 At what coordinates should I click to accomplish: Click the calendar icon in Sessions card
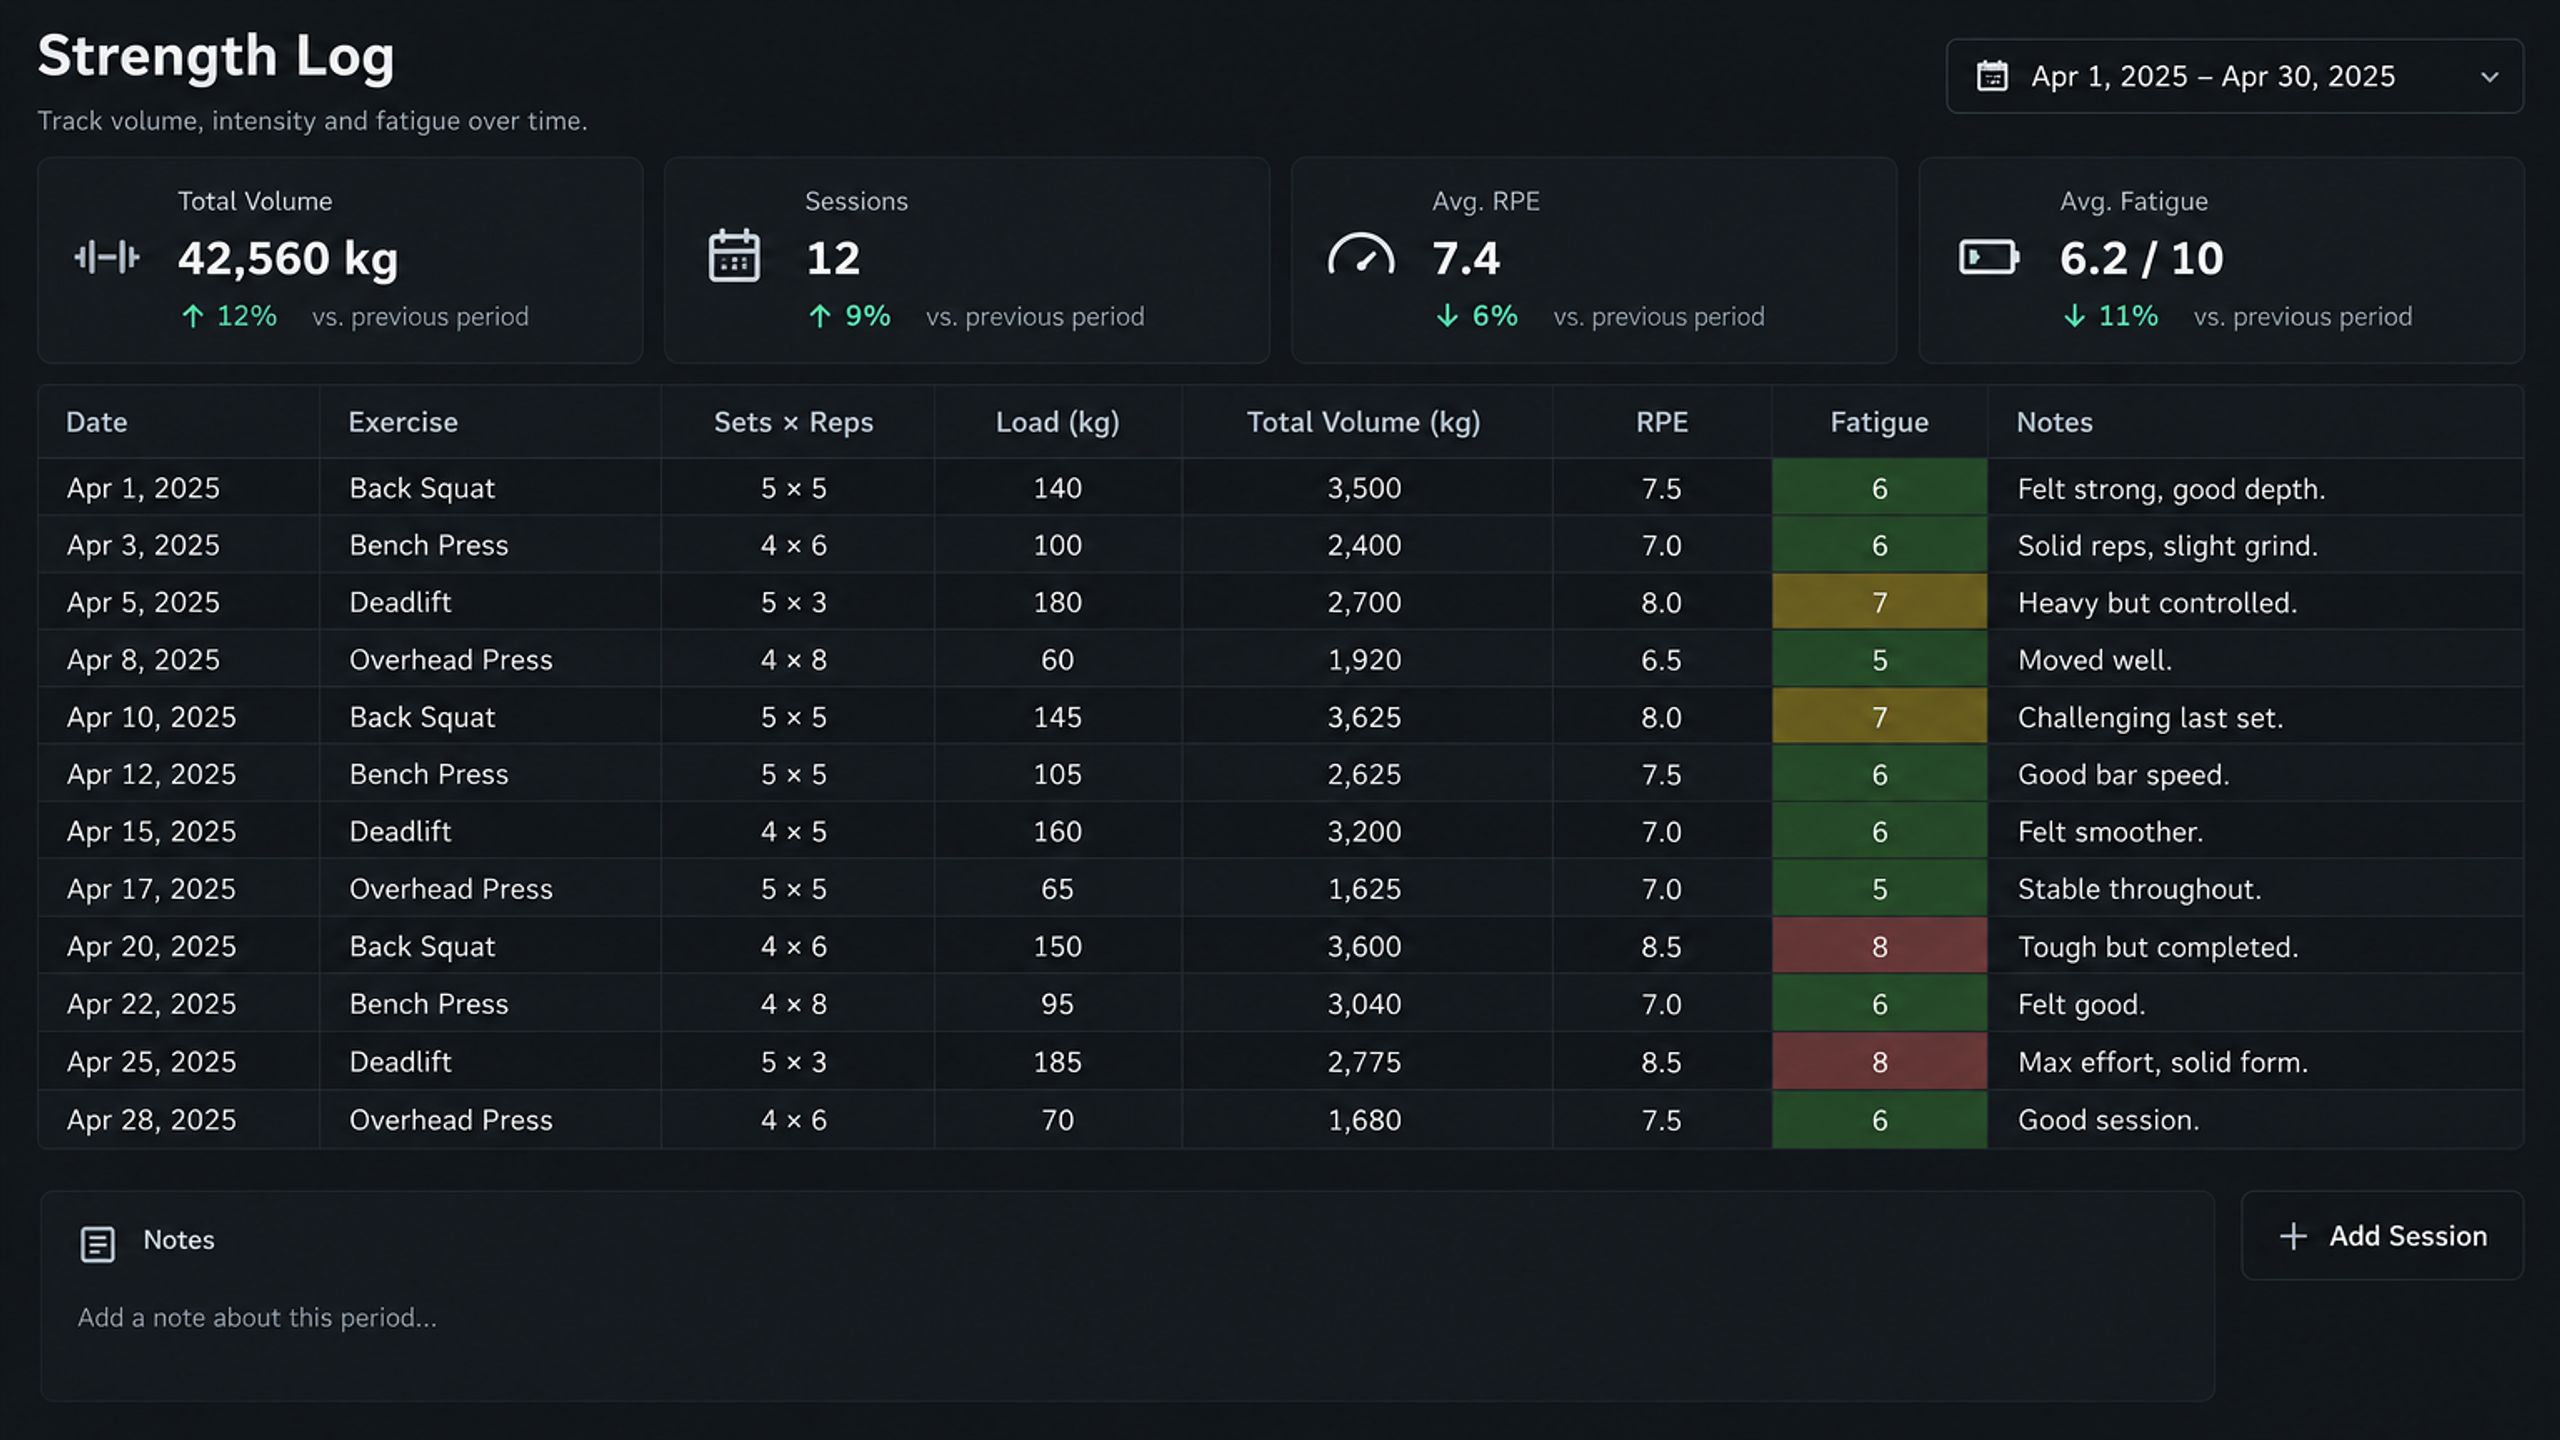(734, 256)
